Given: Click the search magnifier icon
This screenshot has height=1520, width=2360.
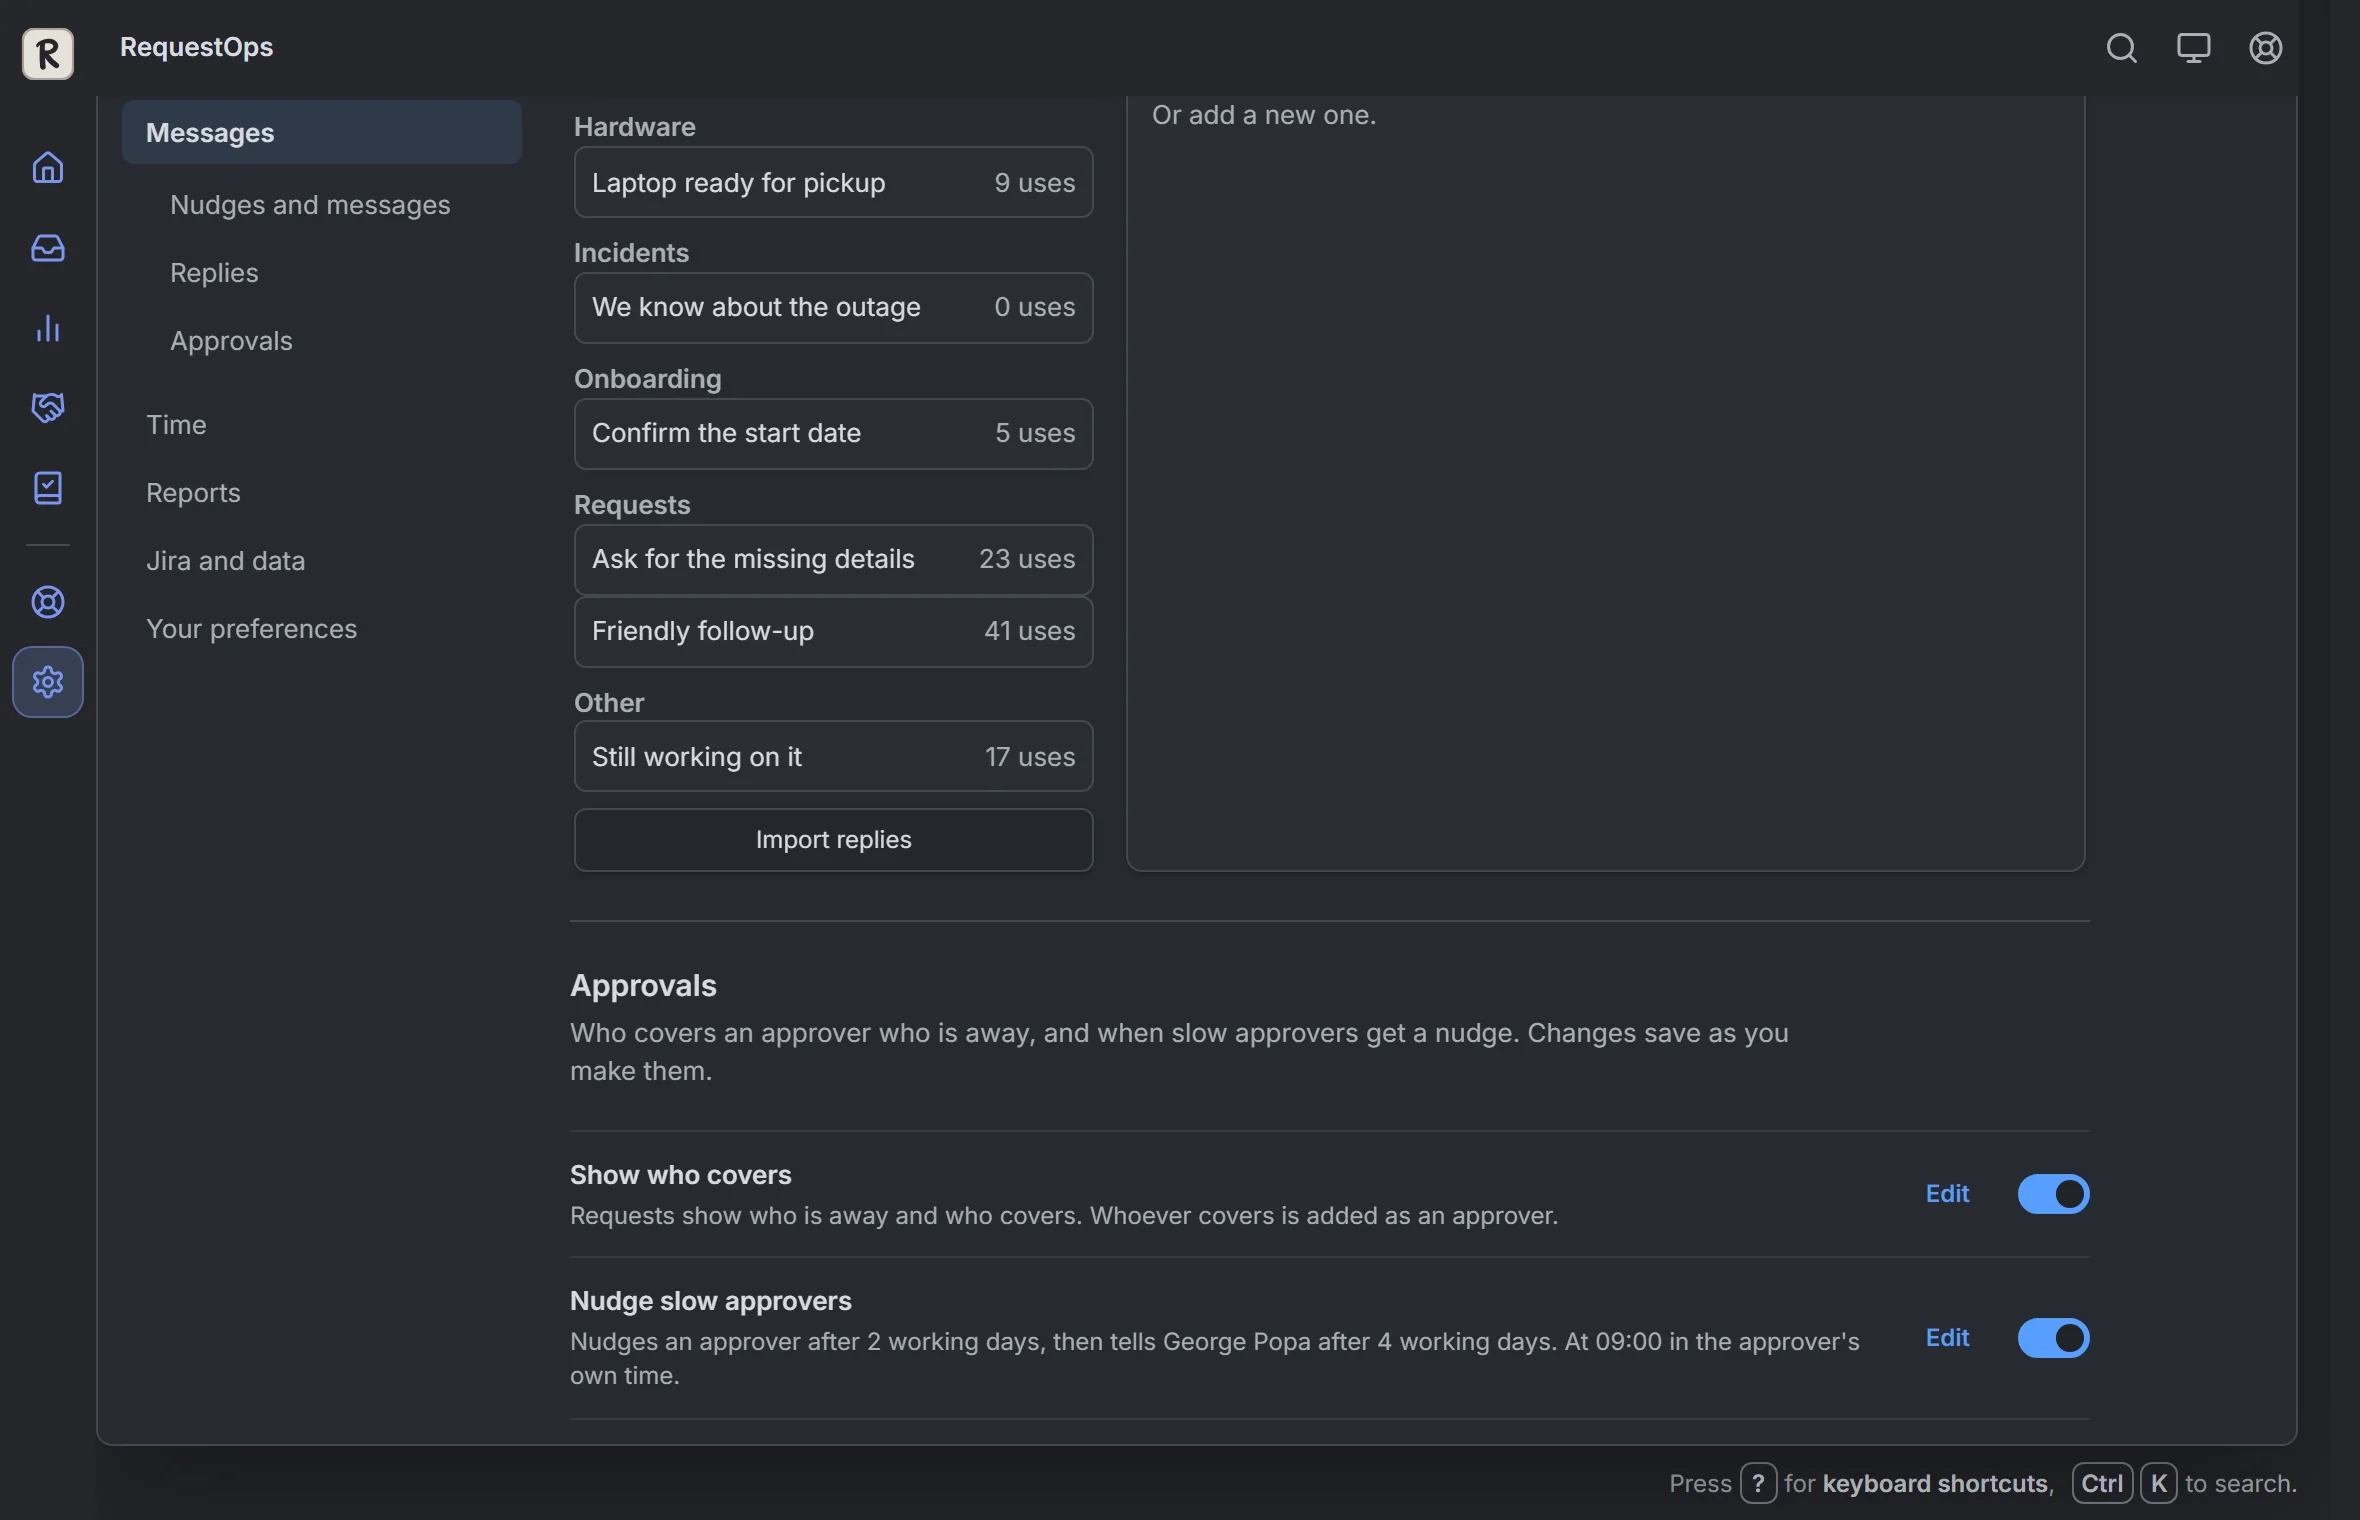Looking at the screenshot, I should point(2121,48).
